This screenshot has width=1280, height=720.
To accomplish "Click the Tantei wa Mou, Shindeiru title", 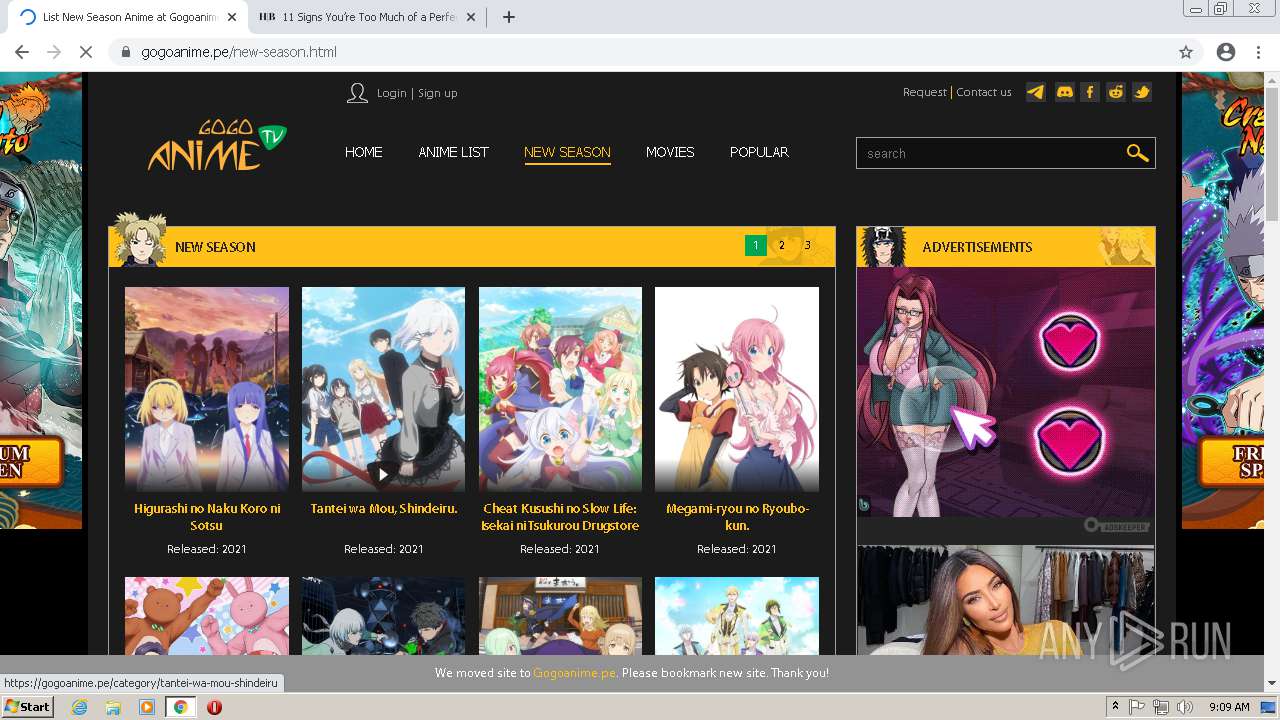I will coord(383,509).
